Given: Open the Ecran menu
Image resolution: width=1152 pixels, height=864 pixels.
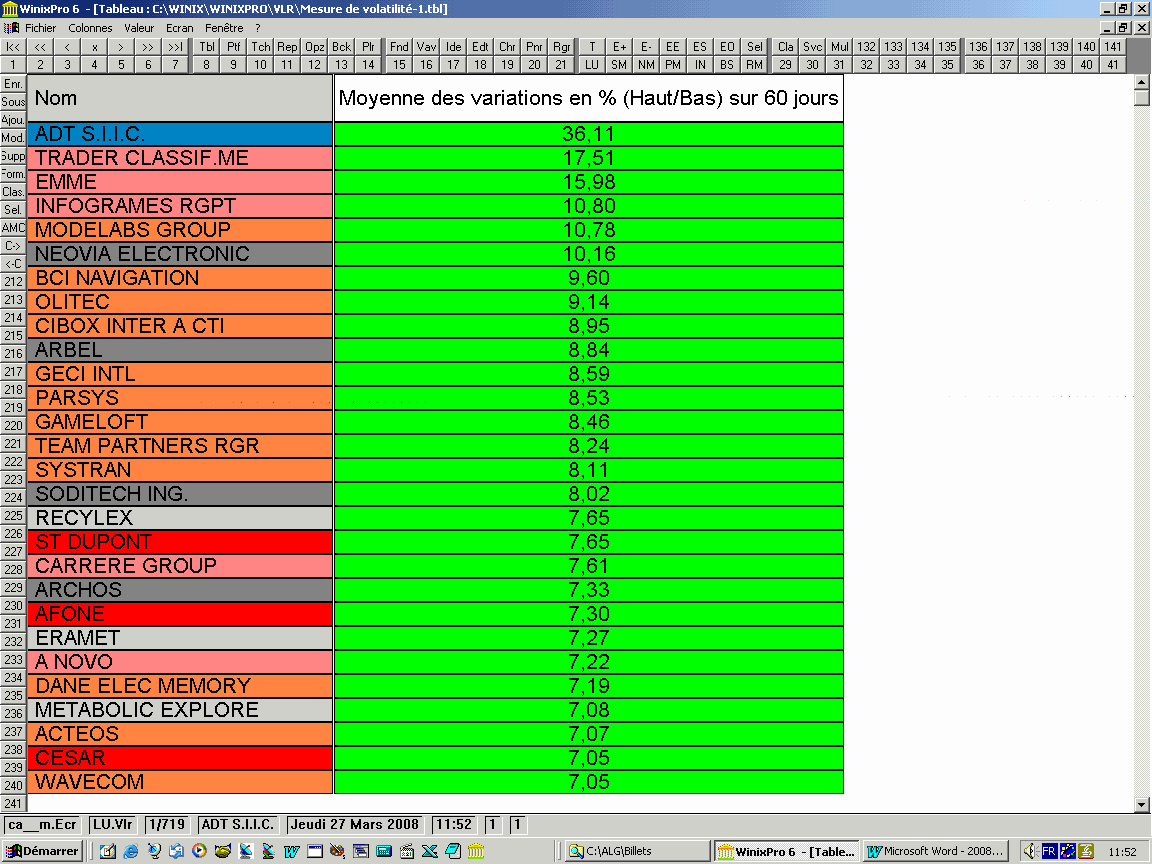Looking at the screenshot, I should pos(179,28).
